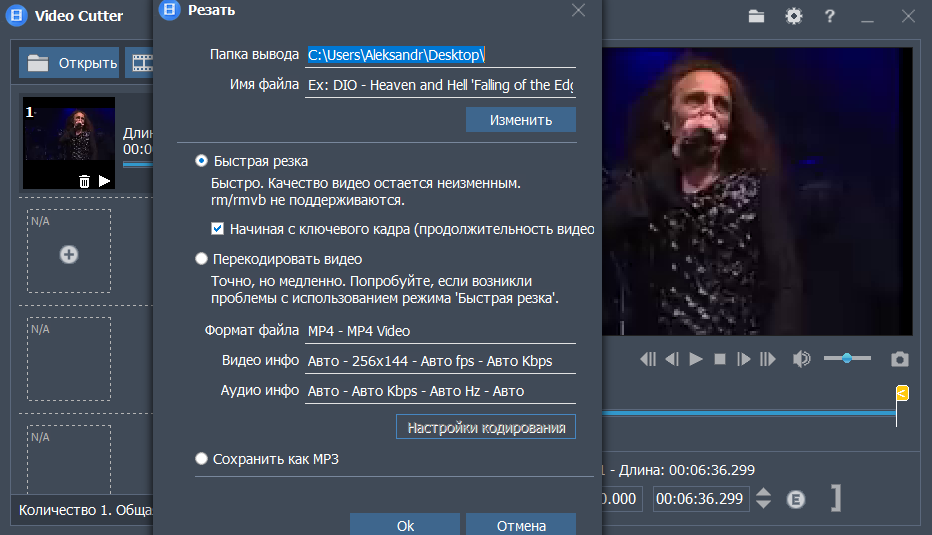Open Видео инфо settings field
This screenshot has width=932, height=535.
(440, 361)
